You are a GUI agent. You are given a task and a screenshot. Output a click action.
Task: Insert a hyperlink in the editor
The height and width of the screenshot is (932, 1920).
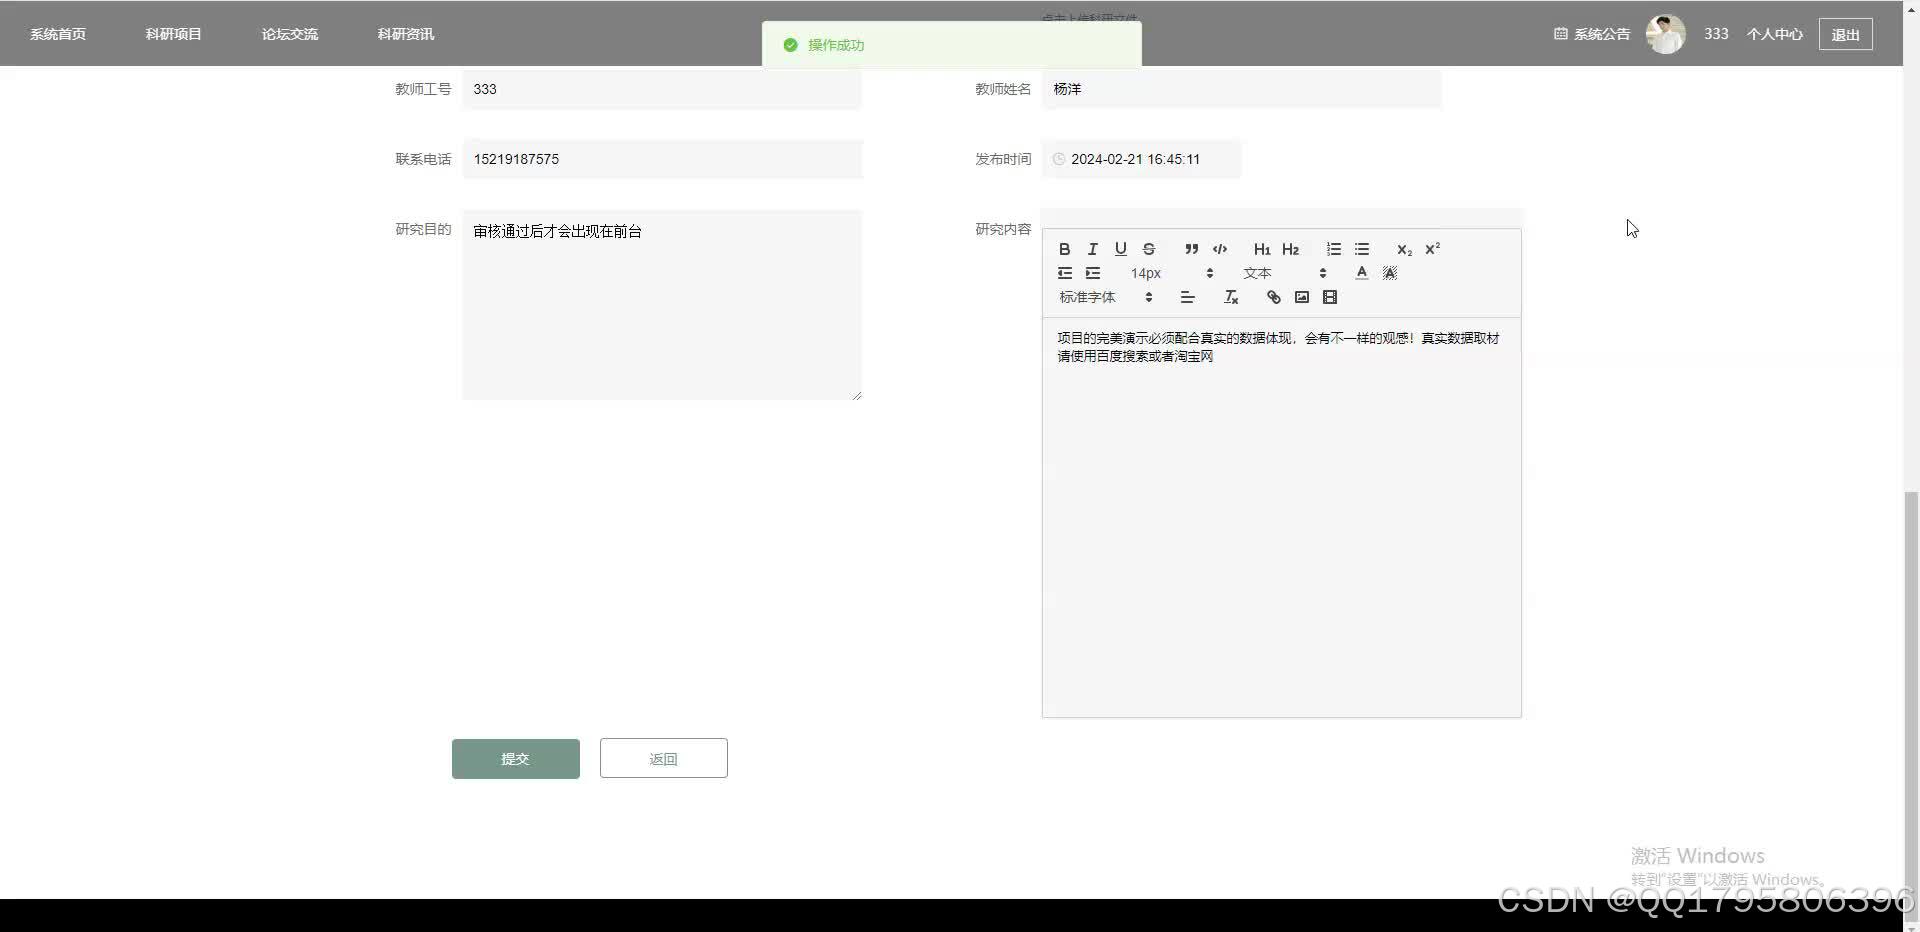(x=1271, y=297)
